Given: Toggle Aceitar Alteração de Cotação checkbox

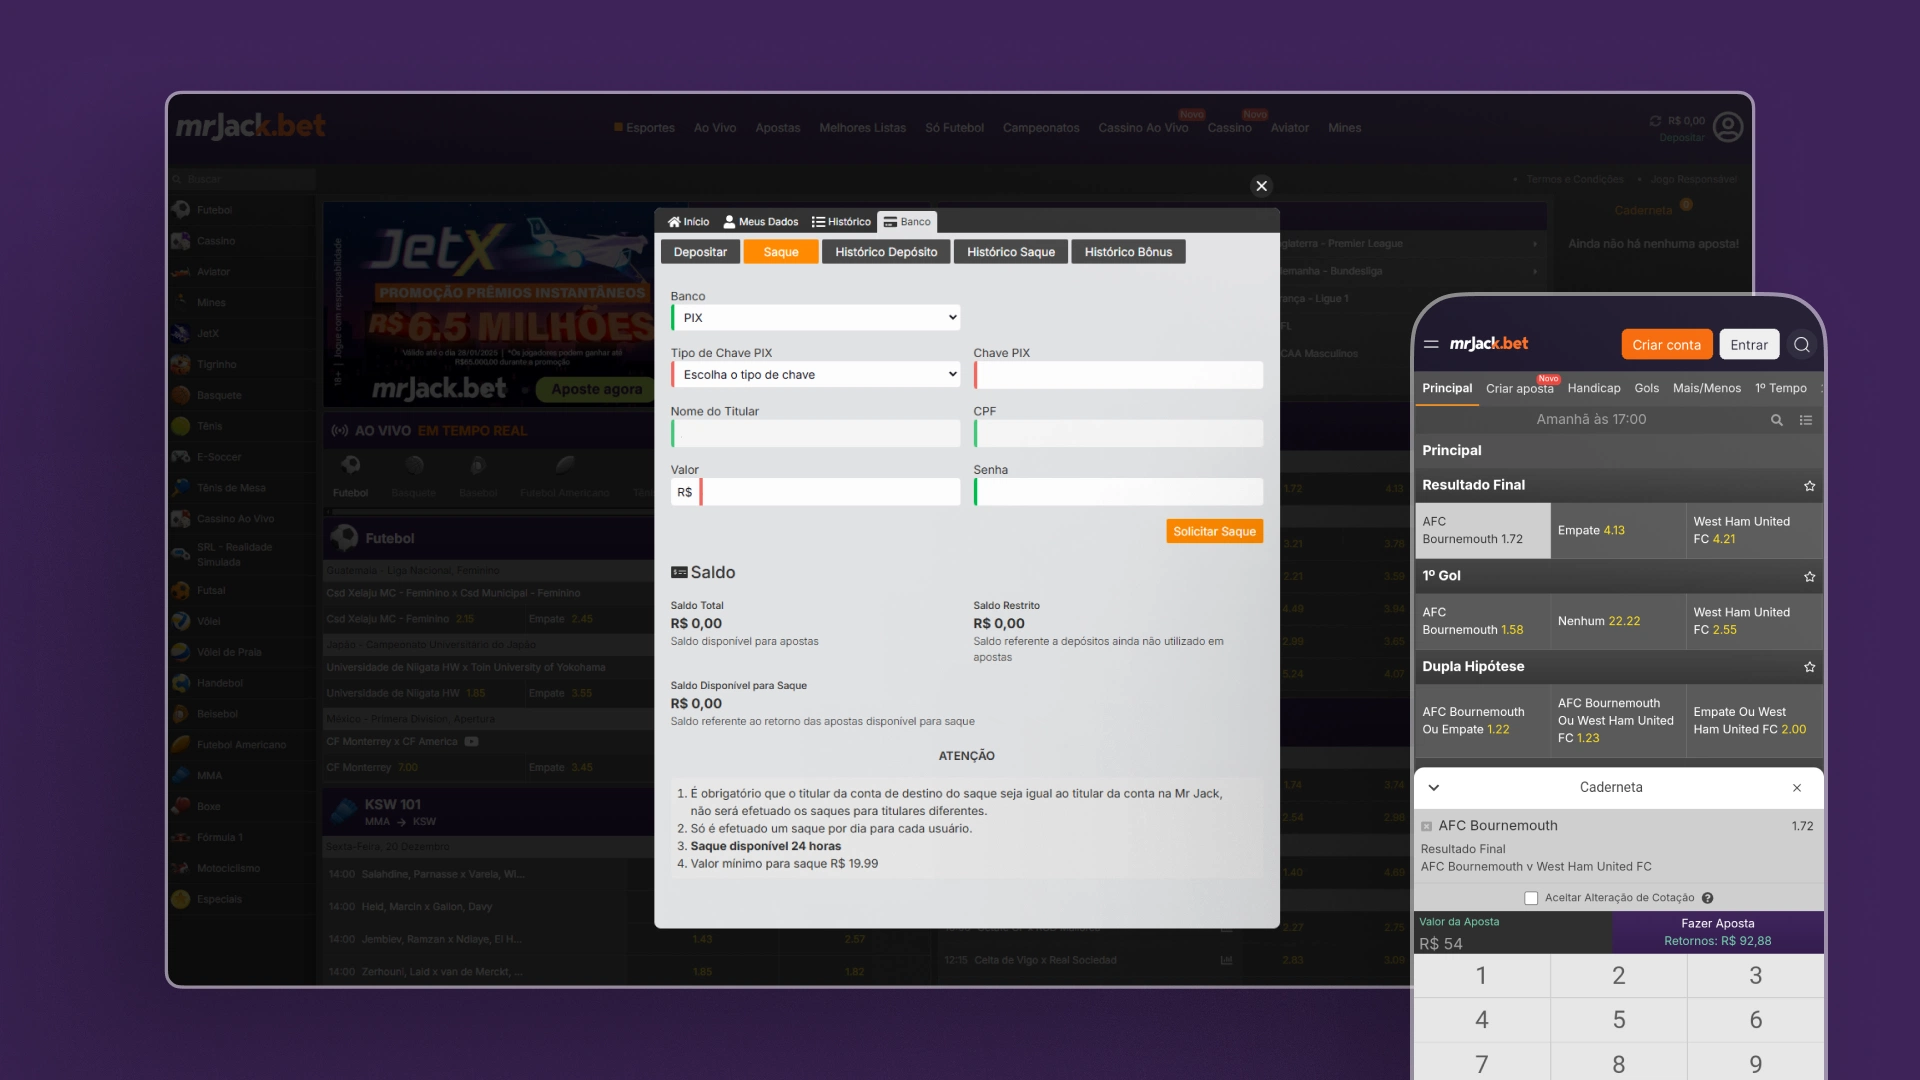Looking at the screenshot, I should click(x=1531, y=898).
